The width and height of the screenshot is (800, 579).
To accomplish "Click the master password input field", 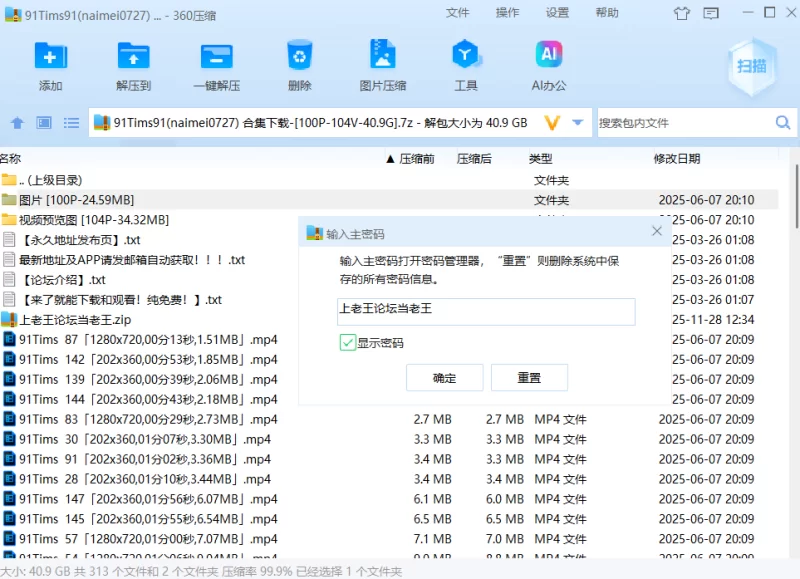I will click(486, 311).
